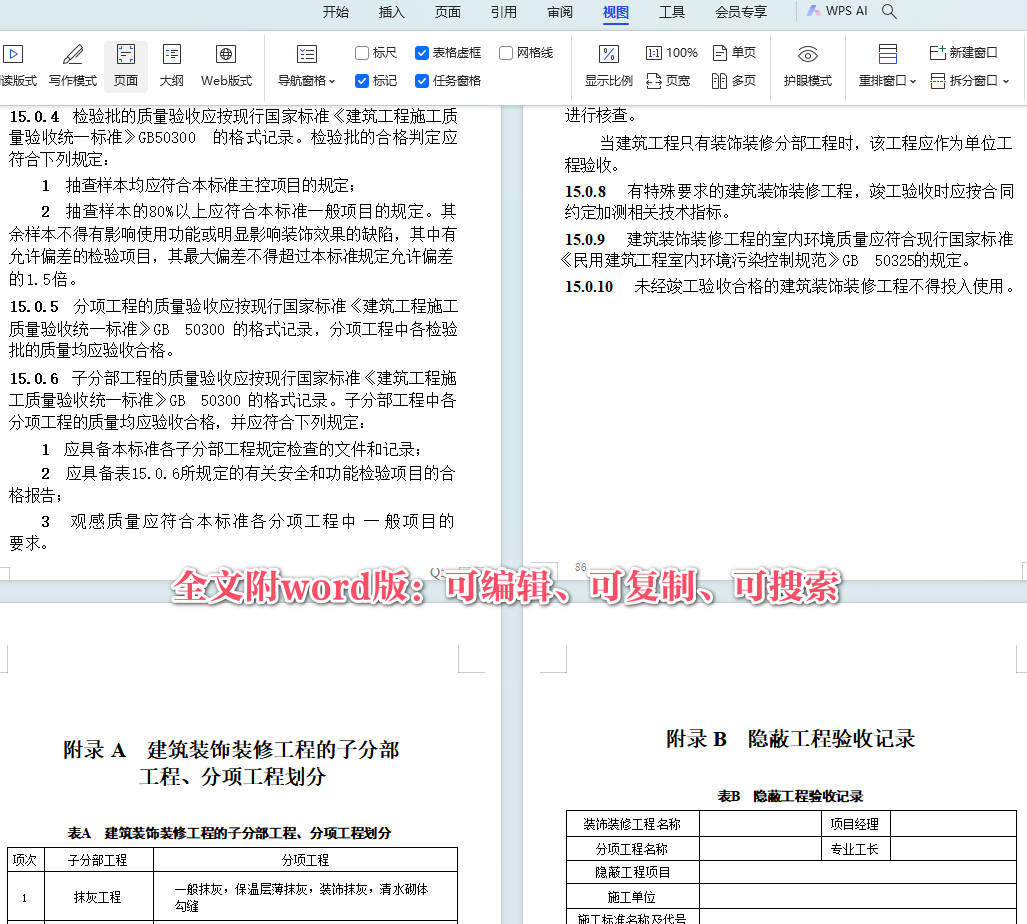Click the search magnifier icon
1027x924 pixels.
889,12
